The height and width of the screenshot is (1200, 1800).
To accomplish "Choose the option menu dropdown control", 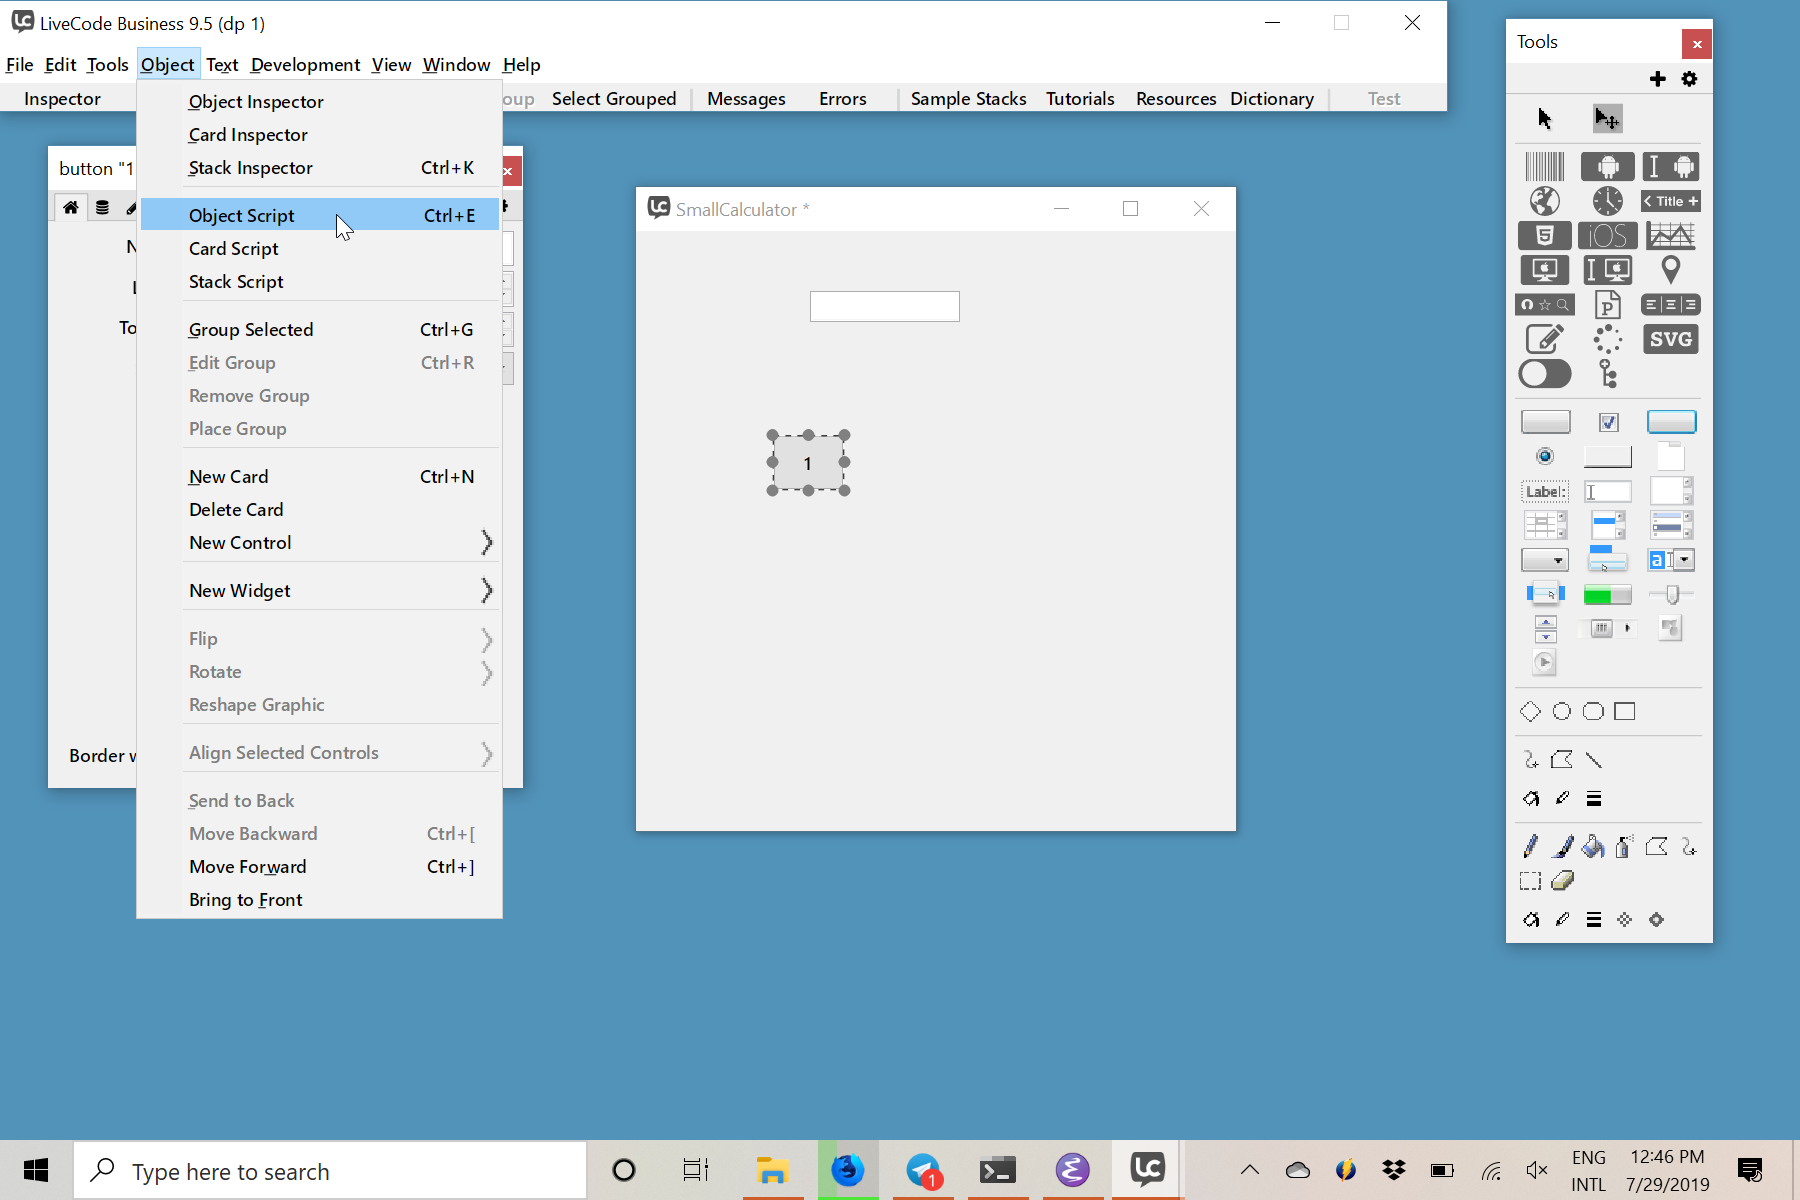I will pos(1545,560).
